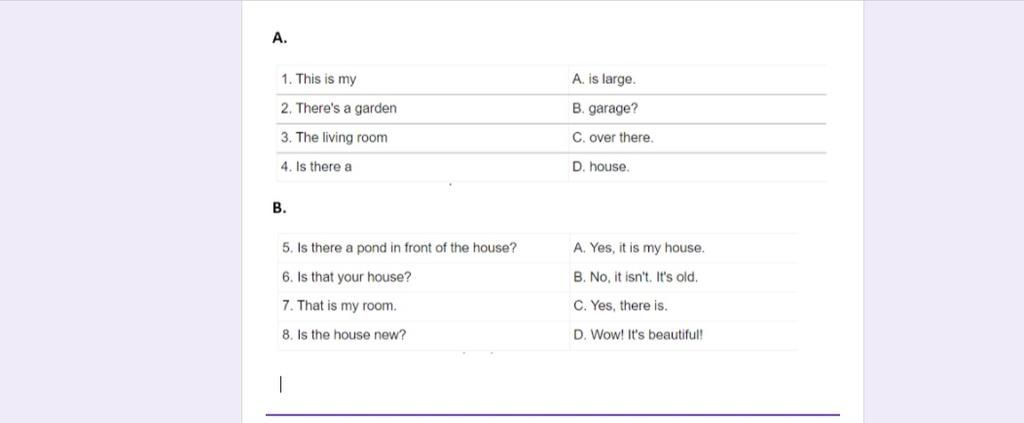
Task: Click '3. The living room' text
Action: 334,138
